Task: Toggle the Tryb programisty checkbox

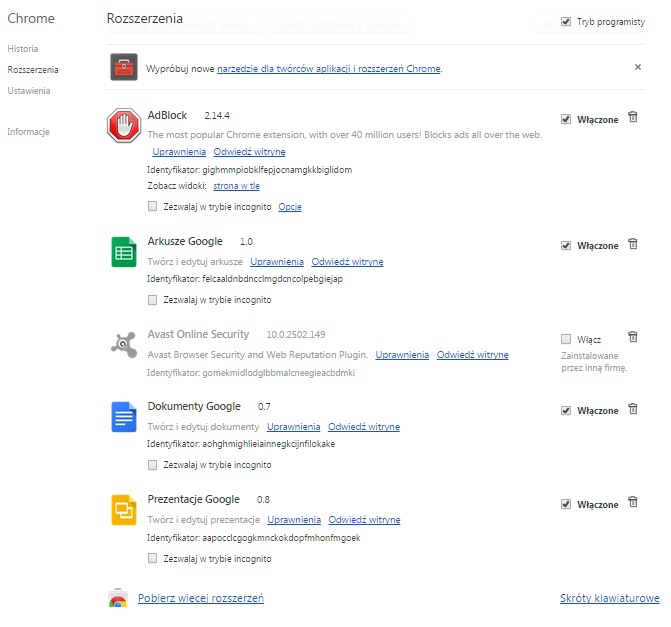Action: 566,21
